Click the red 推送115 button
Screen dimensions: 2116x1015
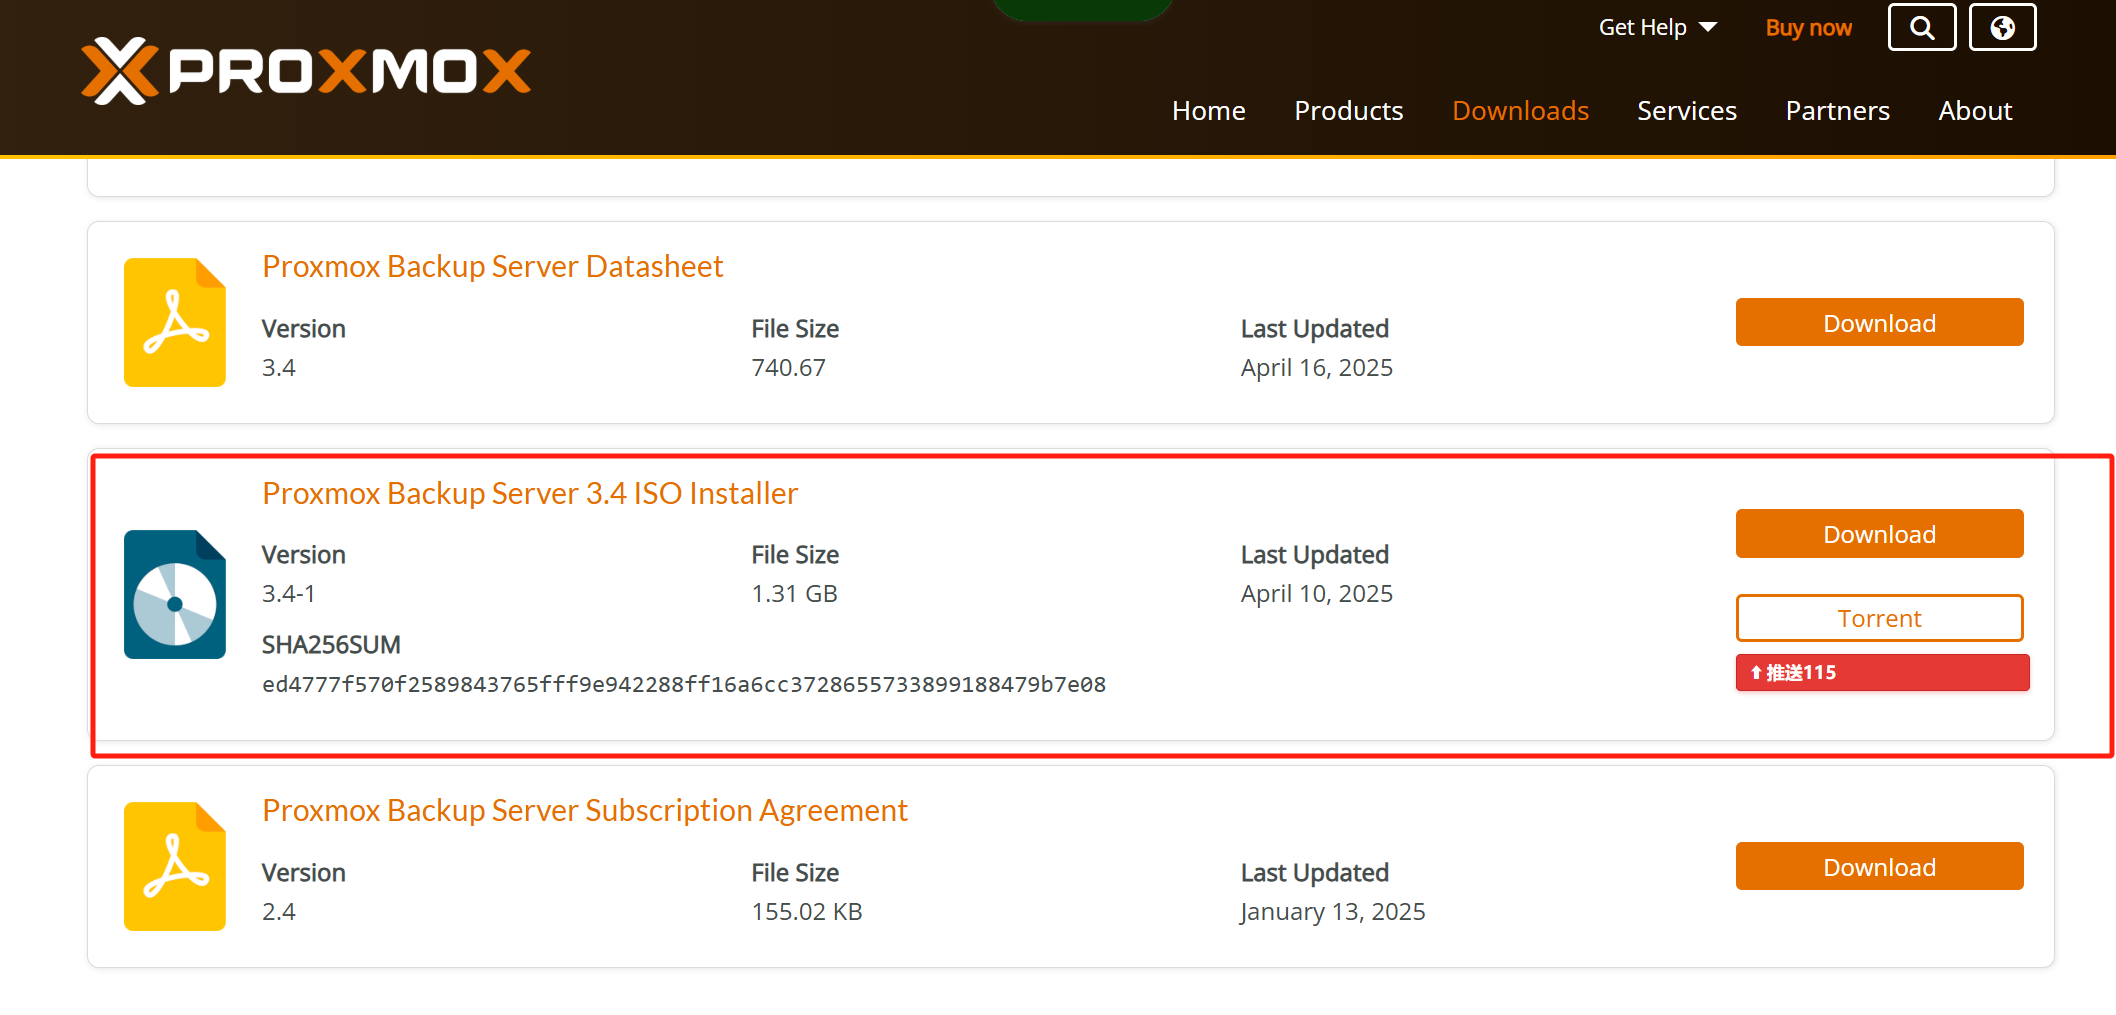tap(1882, 672)
